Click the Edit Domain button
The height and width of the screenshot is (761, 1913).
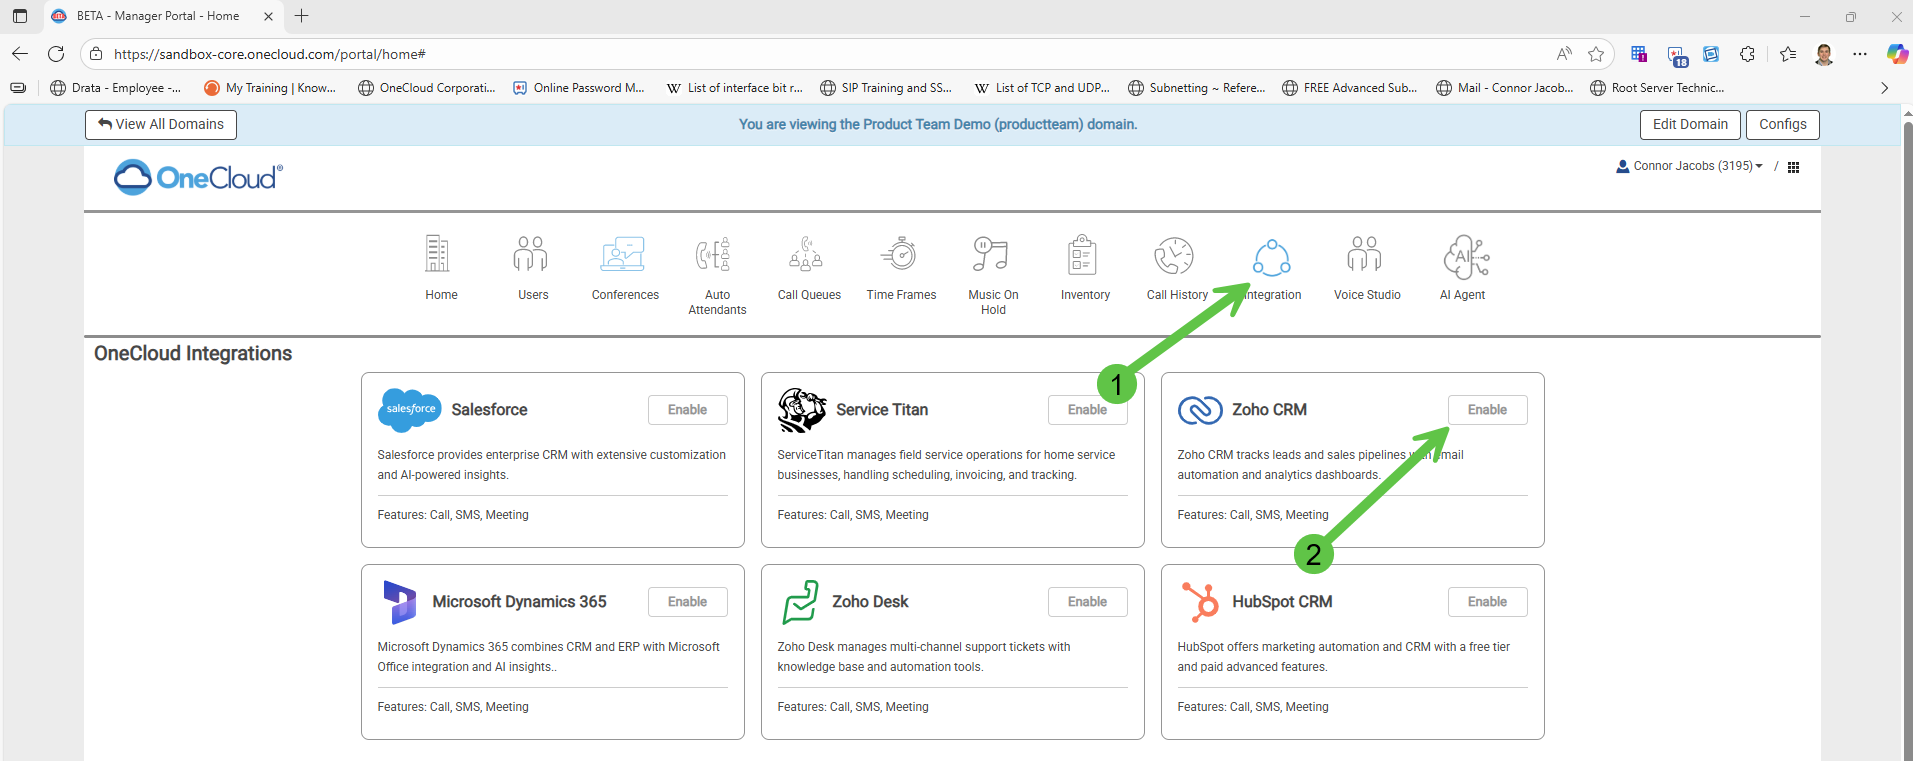[1689, 124]
